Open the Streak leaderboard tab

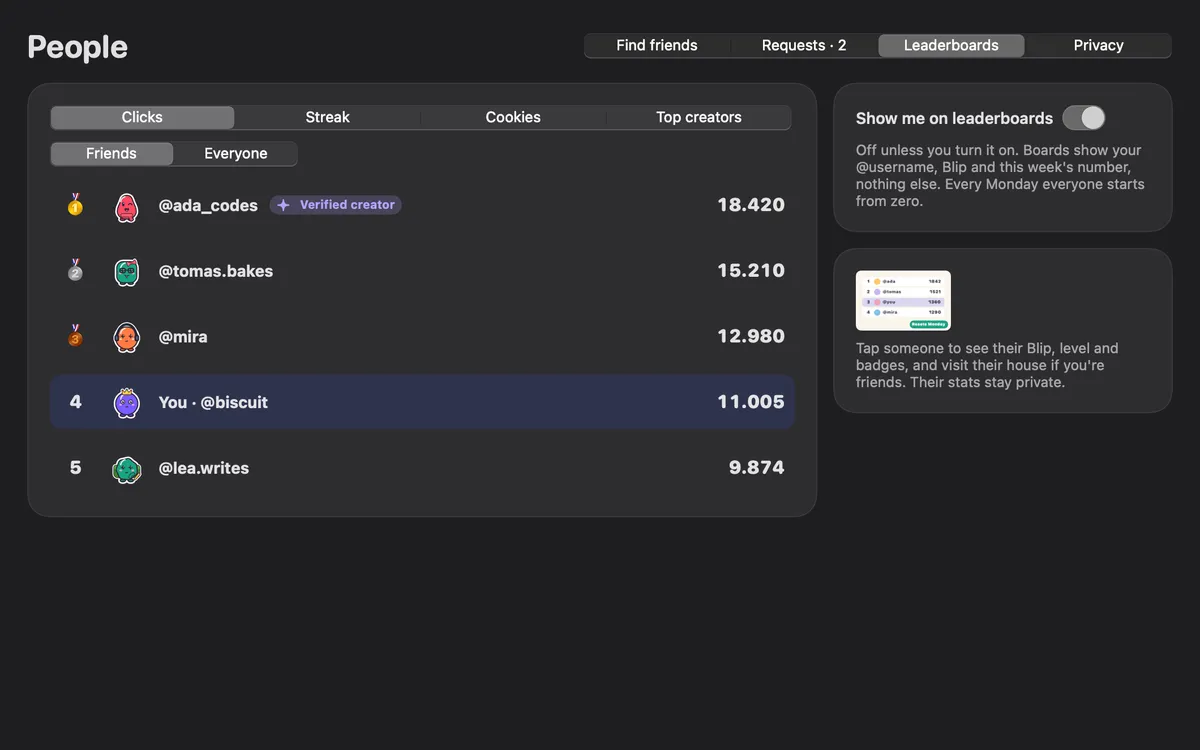(x=328, y=117)
